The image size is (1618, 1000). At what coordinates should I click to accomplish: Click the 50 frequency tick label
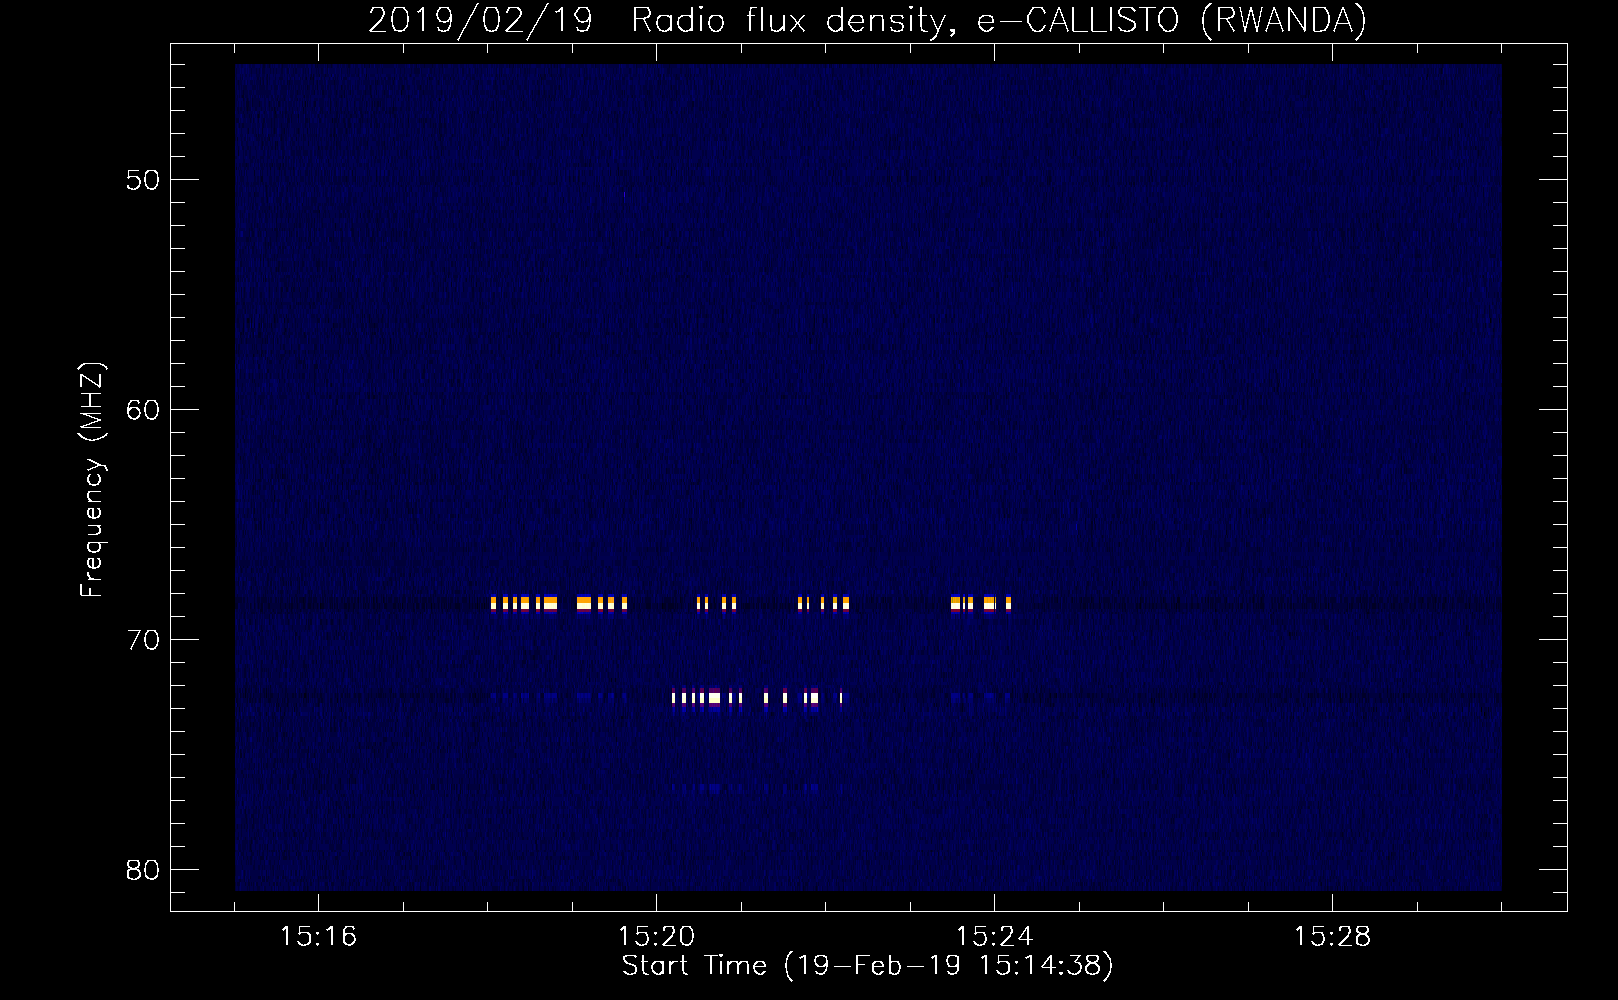(x=143, y=180)
